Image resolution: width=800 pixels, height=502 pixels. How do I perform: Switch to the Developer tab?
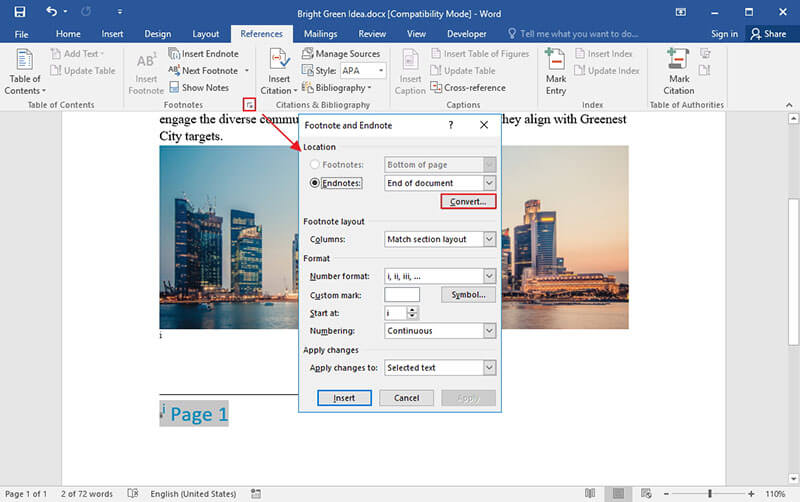tap(466, 34)
